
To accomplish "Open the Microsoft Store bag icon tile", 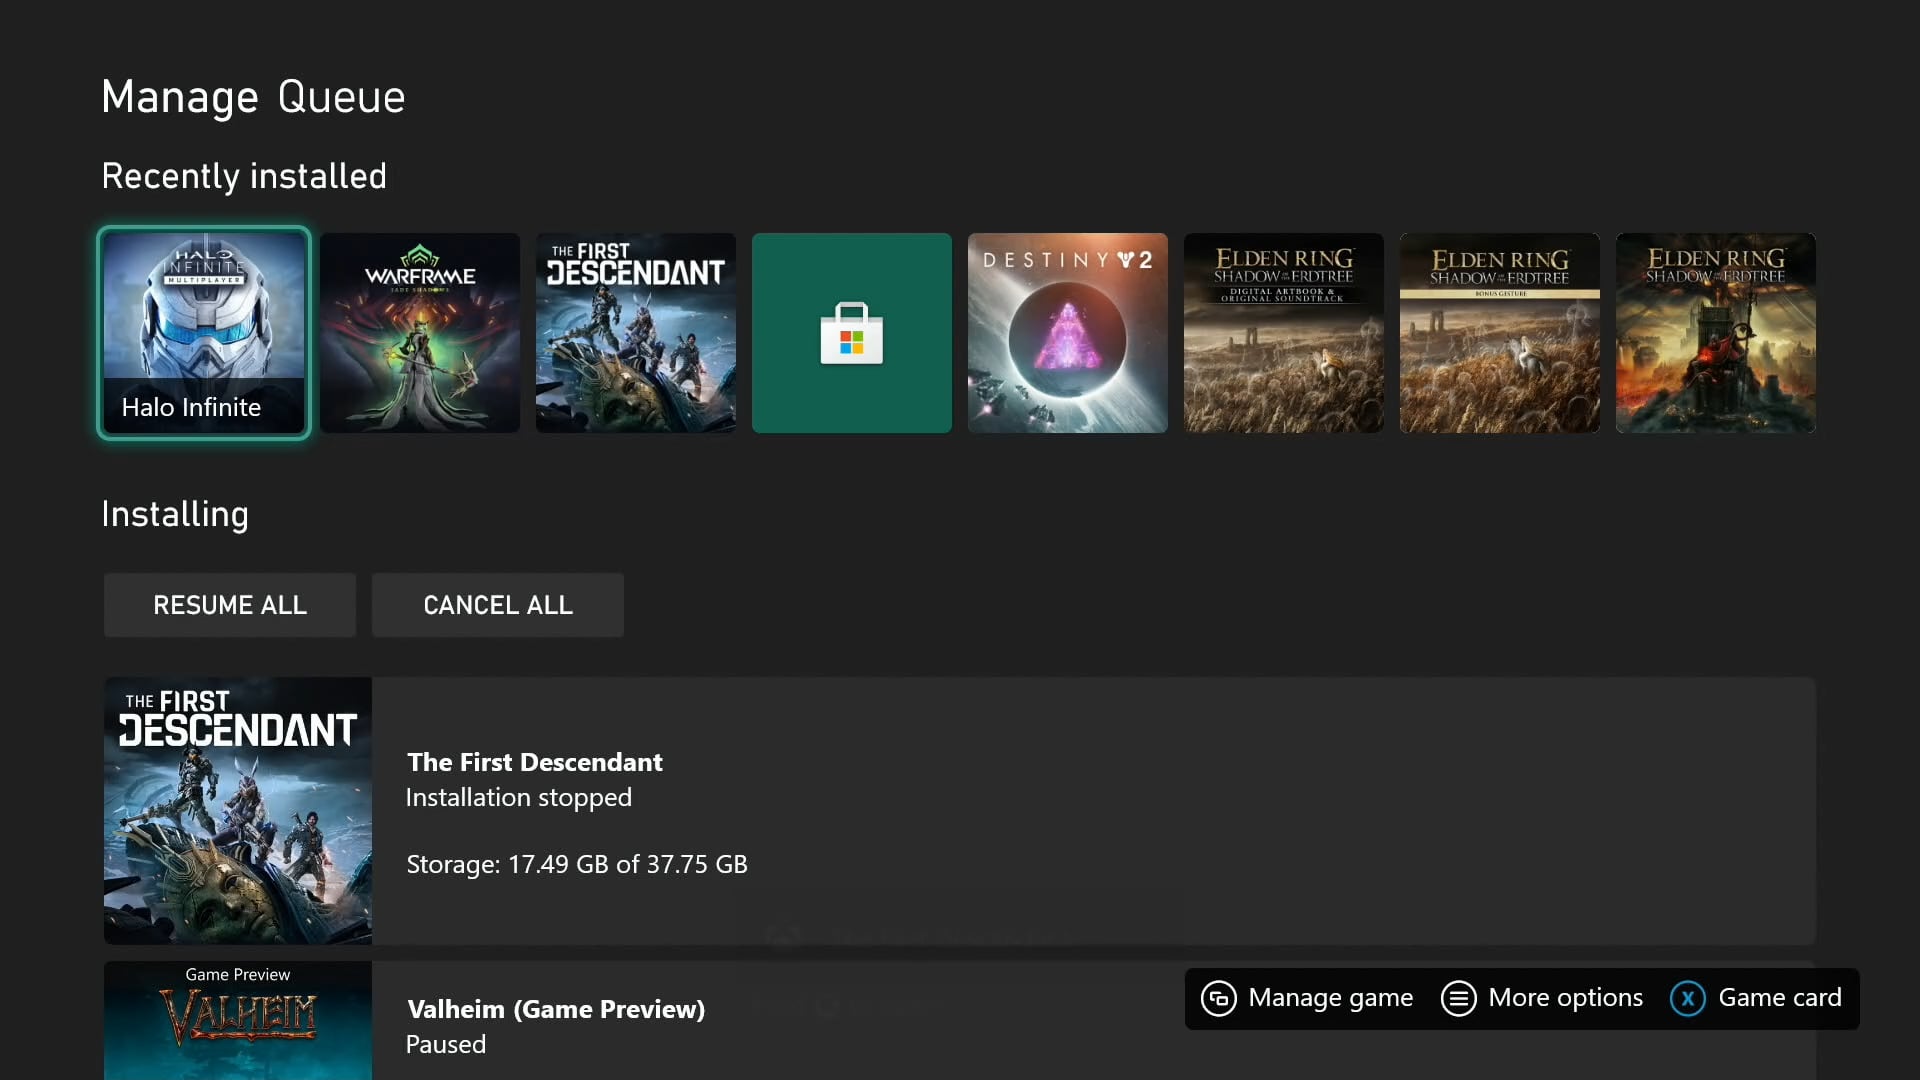I will (x=852, y=333).
